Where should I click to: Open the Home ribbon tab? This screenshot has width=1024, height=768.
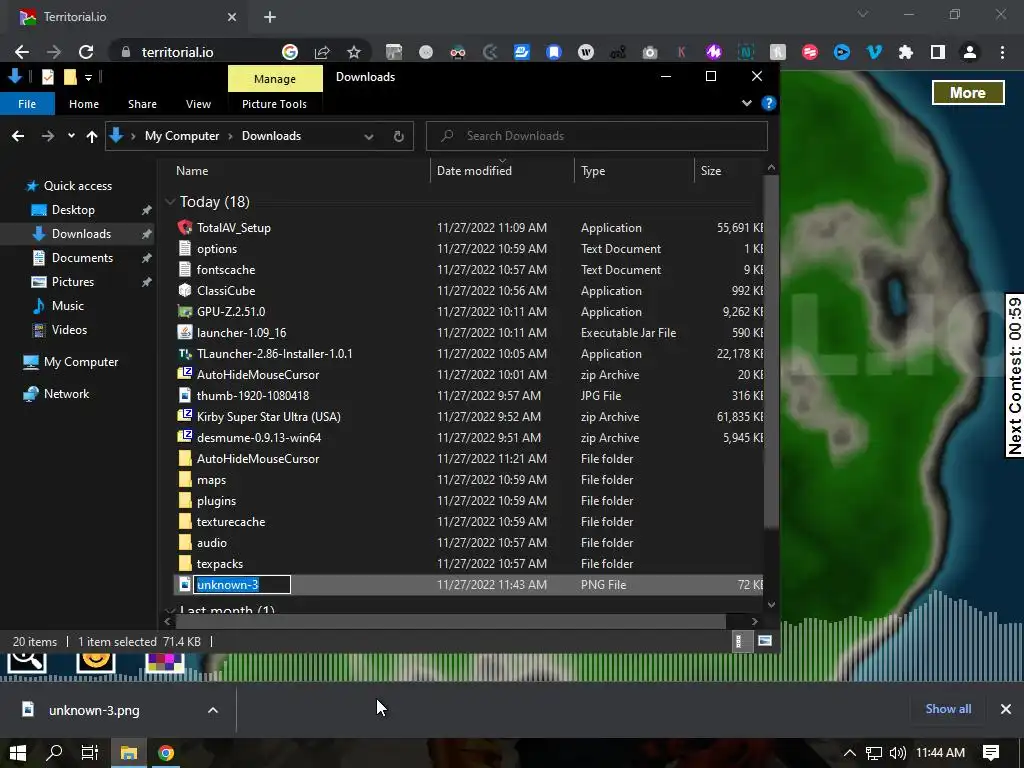tap(84, 104)
